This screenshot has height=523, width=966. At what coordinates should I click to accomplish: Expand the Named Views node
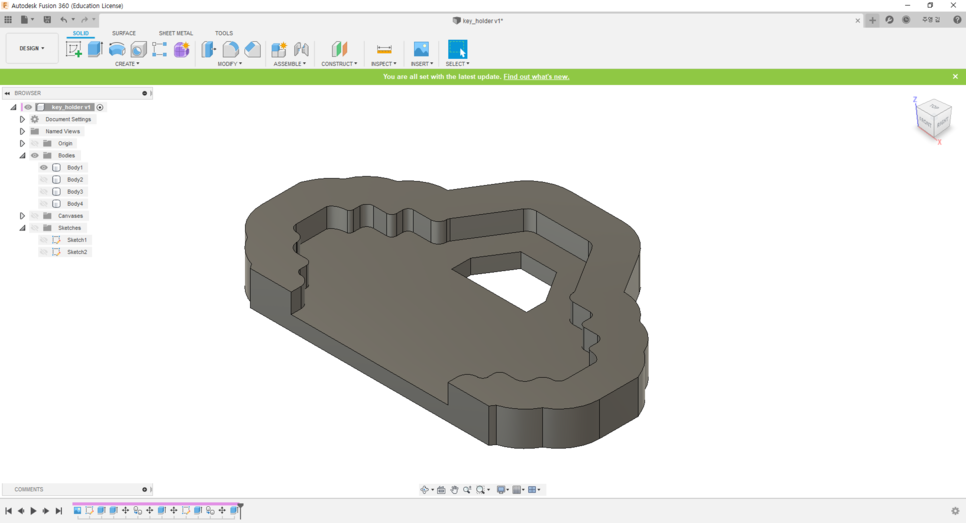(x=22, y=131)
